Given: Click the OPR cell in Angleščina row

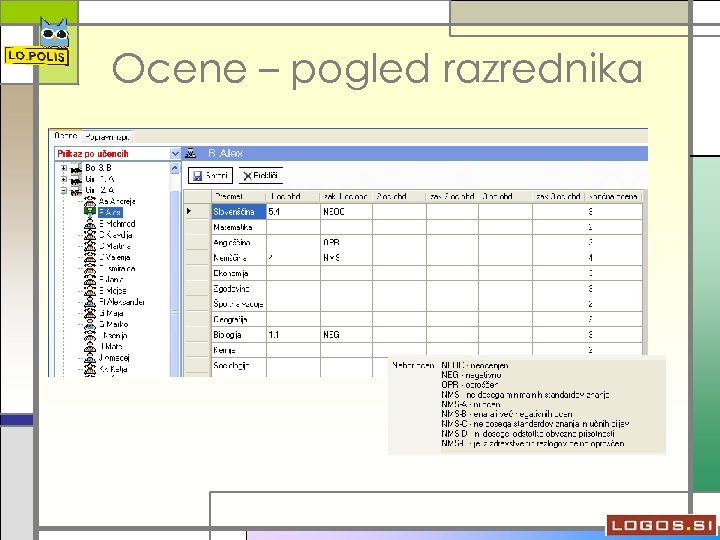Looking at the screenshot, I should point(346,242).
